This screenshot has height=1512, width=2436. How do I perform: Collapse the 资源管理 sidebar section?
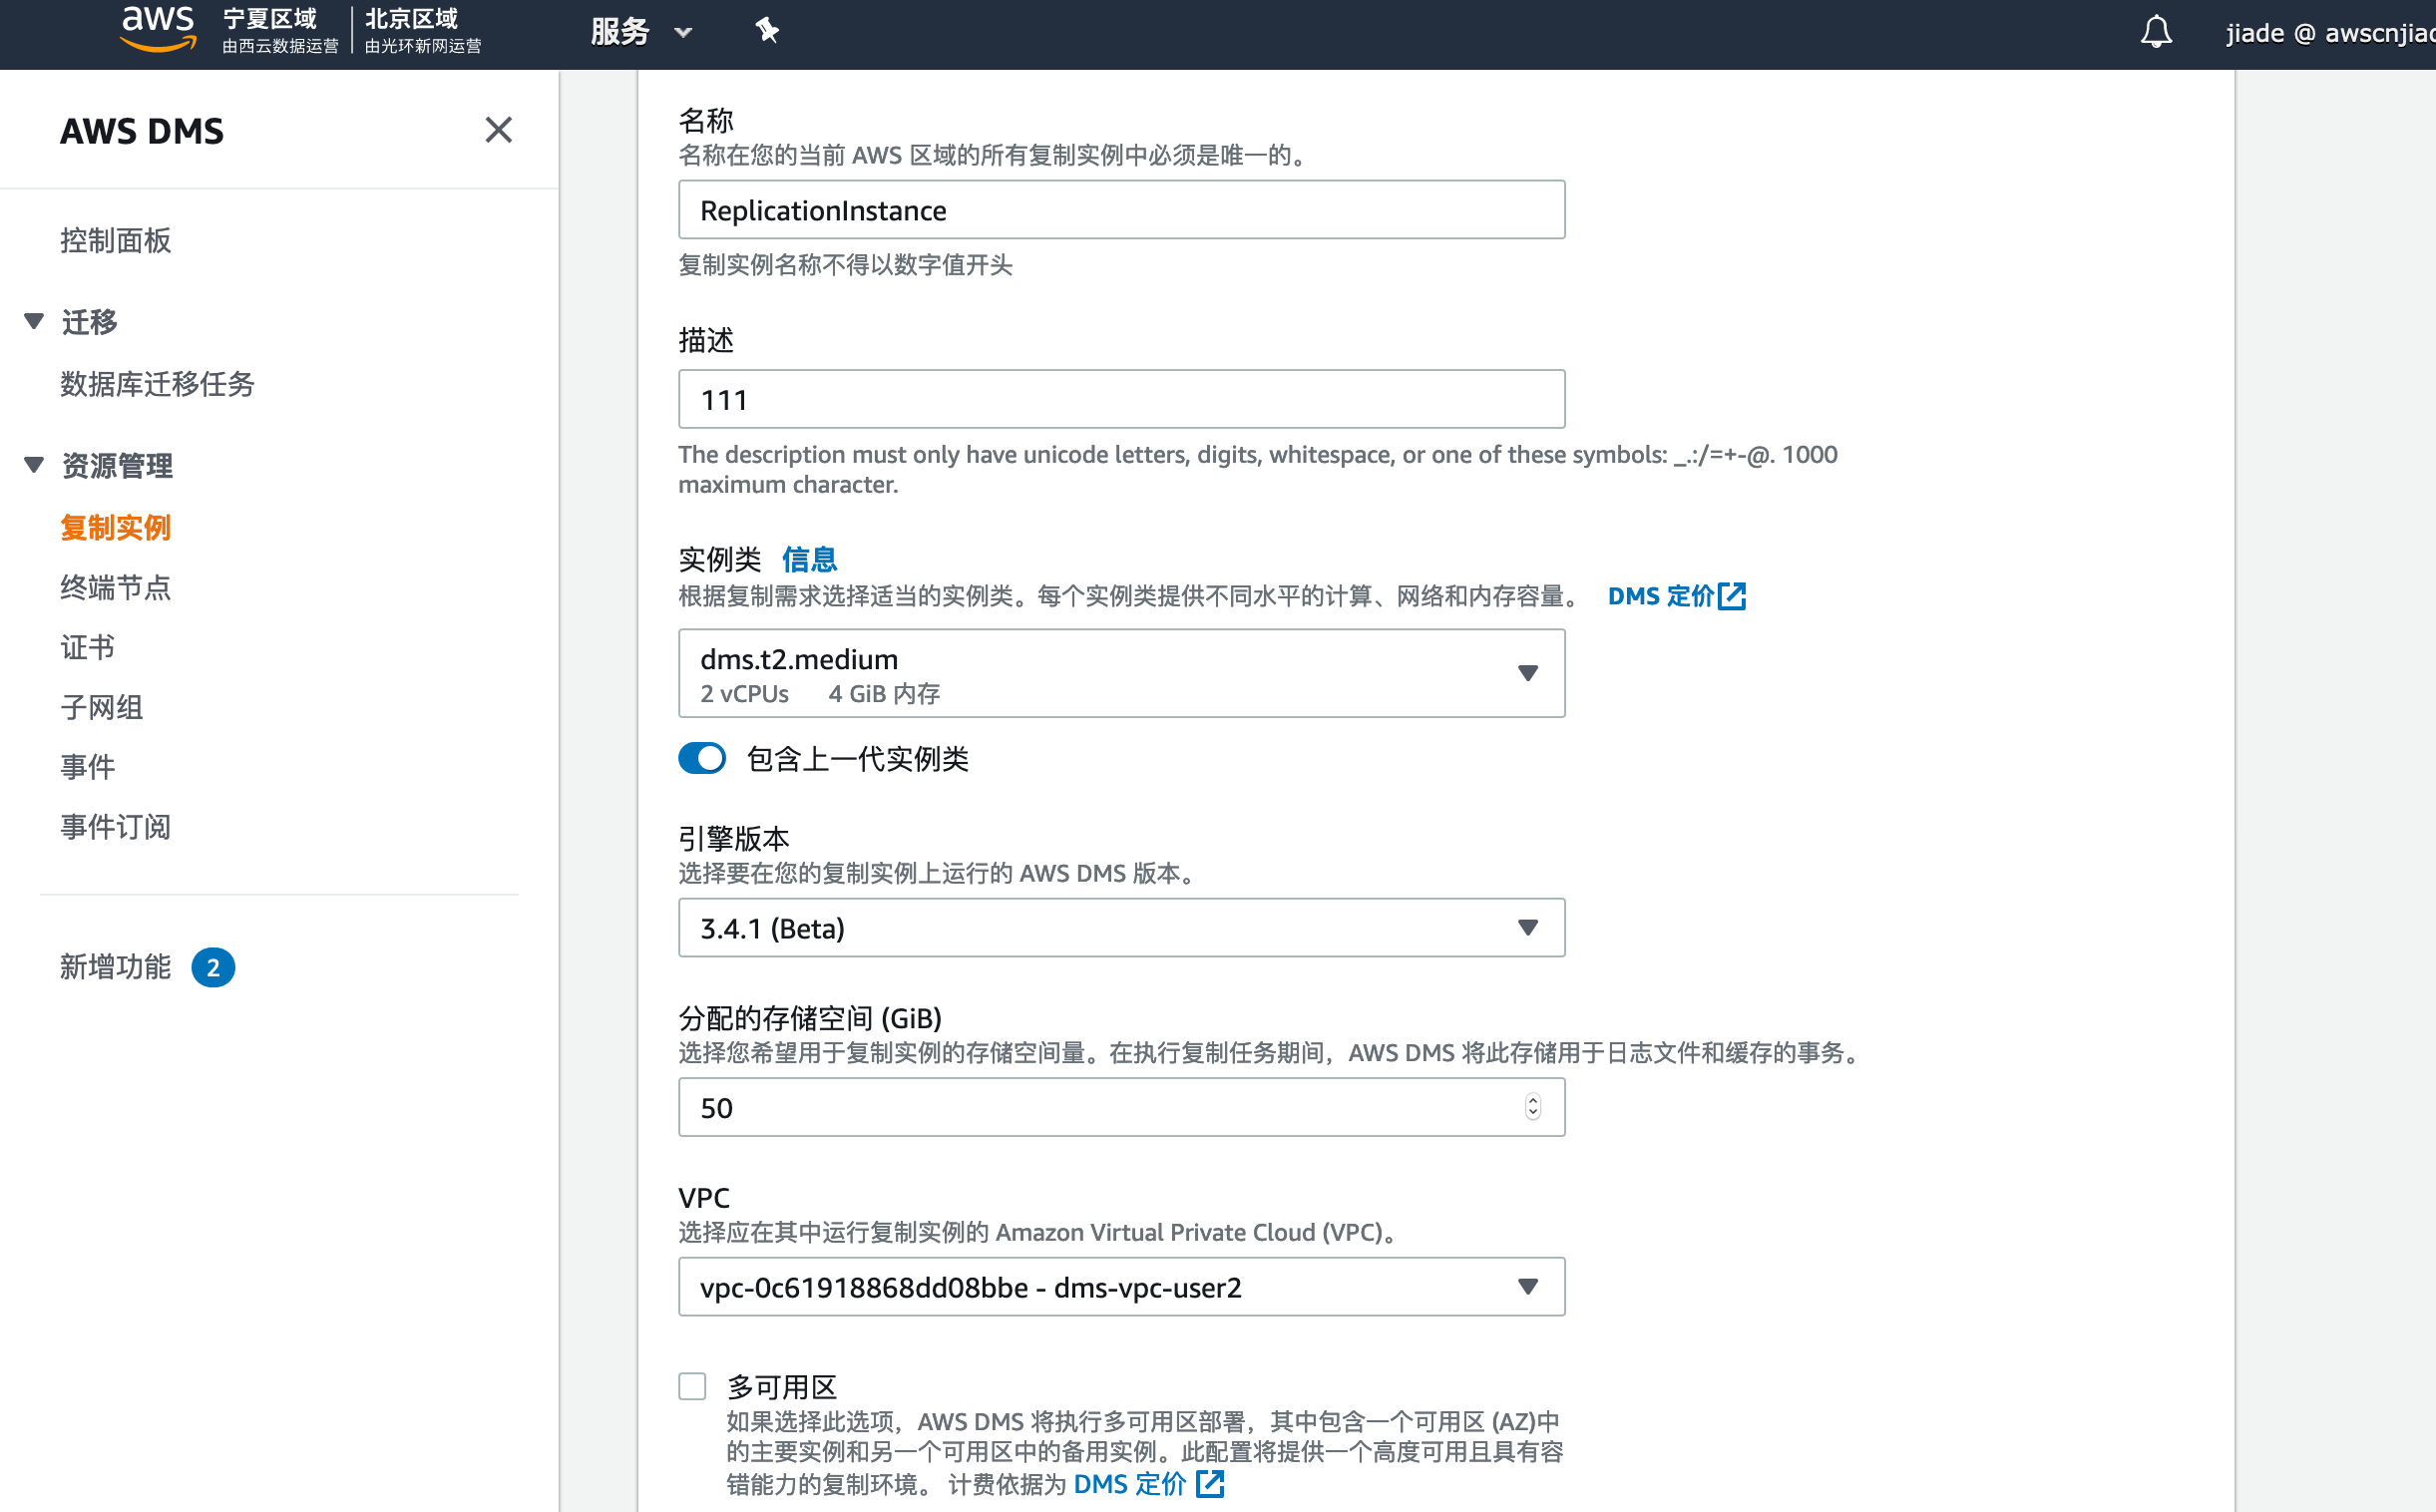[34, 465]
